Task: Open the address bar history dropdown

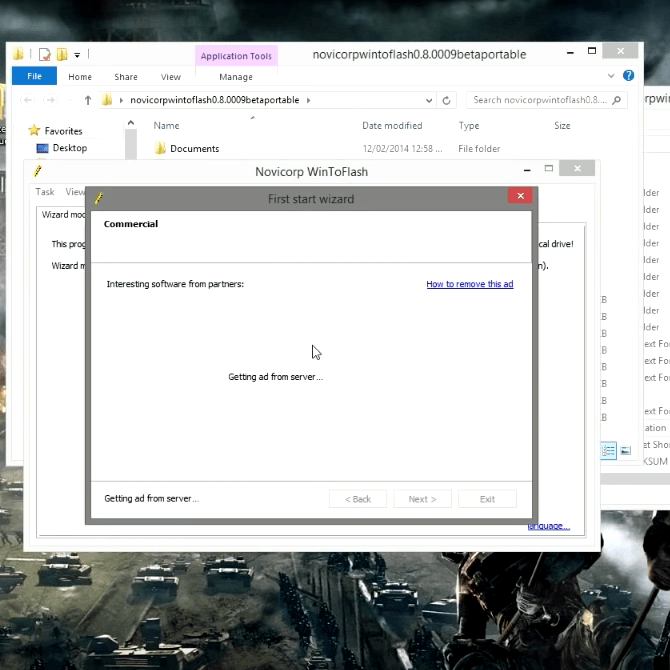Action: point(429,100)
